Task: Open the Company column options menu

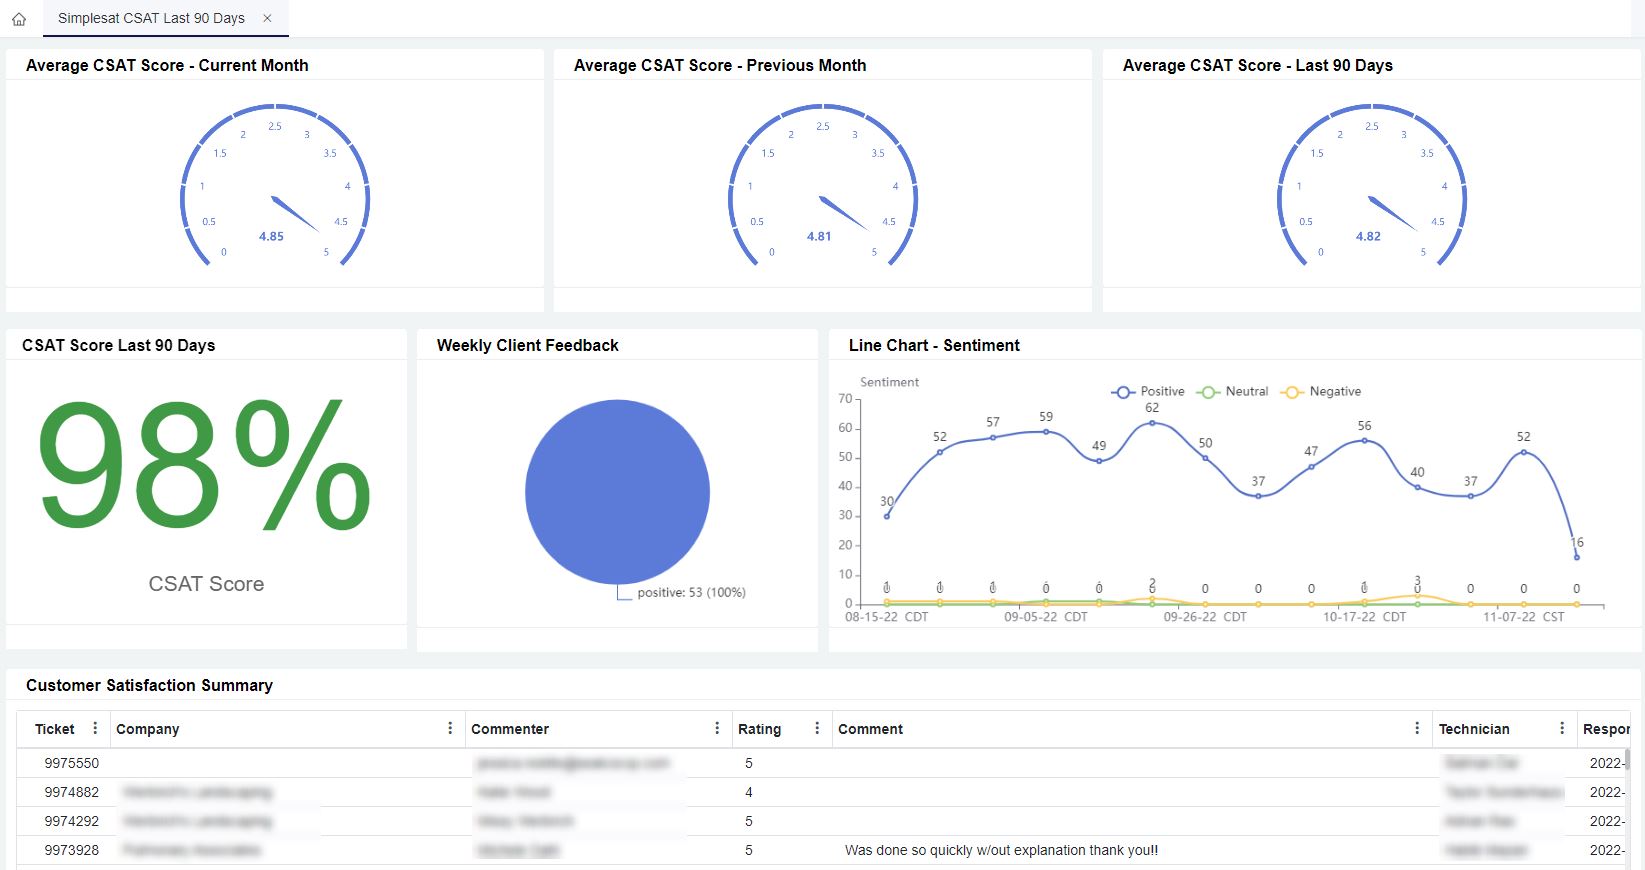Action: (450, 728)
